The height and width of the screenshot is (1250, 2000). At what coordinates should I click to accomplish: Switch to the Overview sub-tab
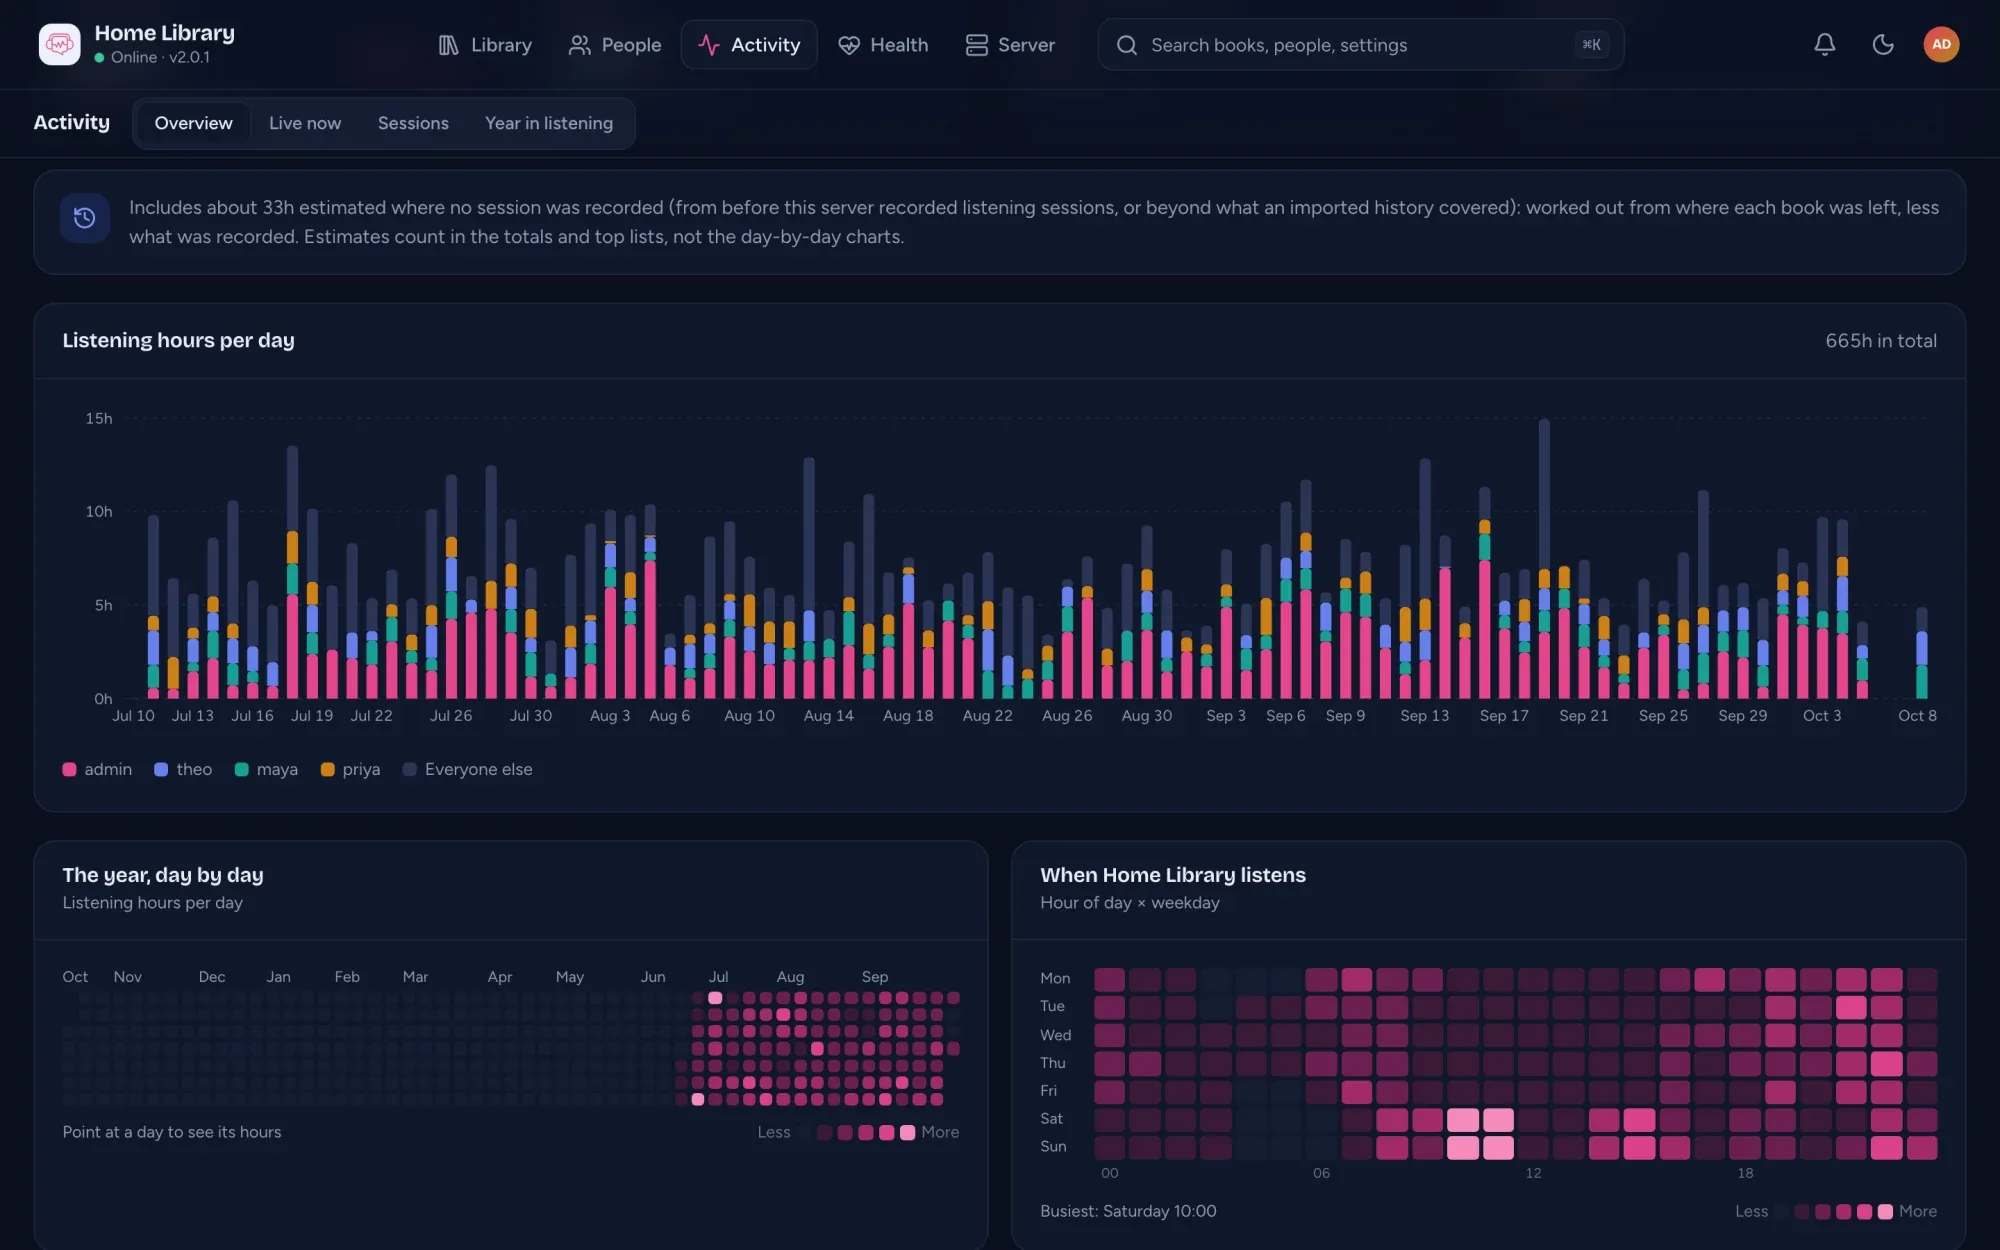pyautogui.click(x=193, y=123)
